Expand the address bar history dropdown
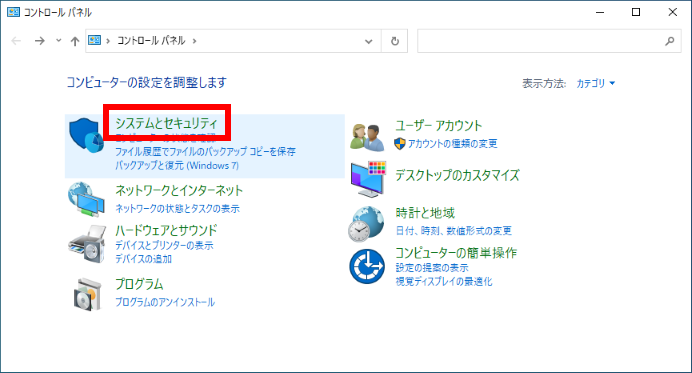This screenshot has width=692, height=373. point(369,41)
